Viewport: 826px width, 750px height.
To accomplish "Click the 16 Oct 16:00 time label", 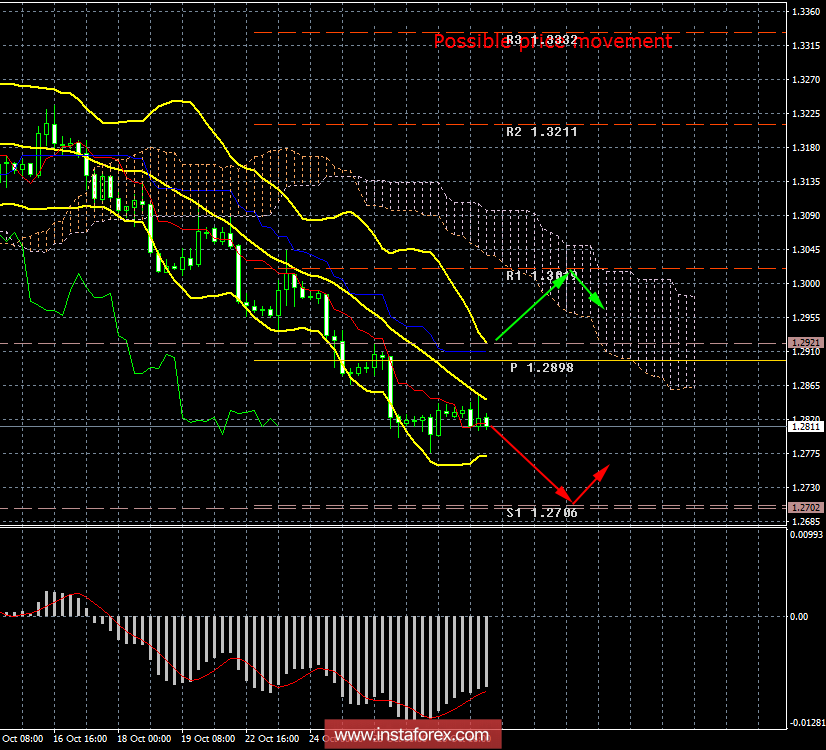I will point(80,738).
